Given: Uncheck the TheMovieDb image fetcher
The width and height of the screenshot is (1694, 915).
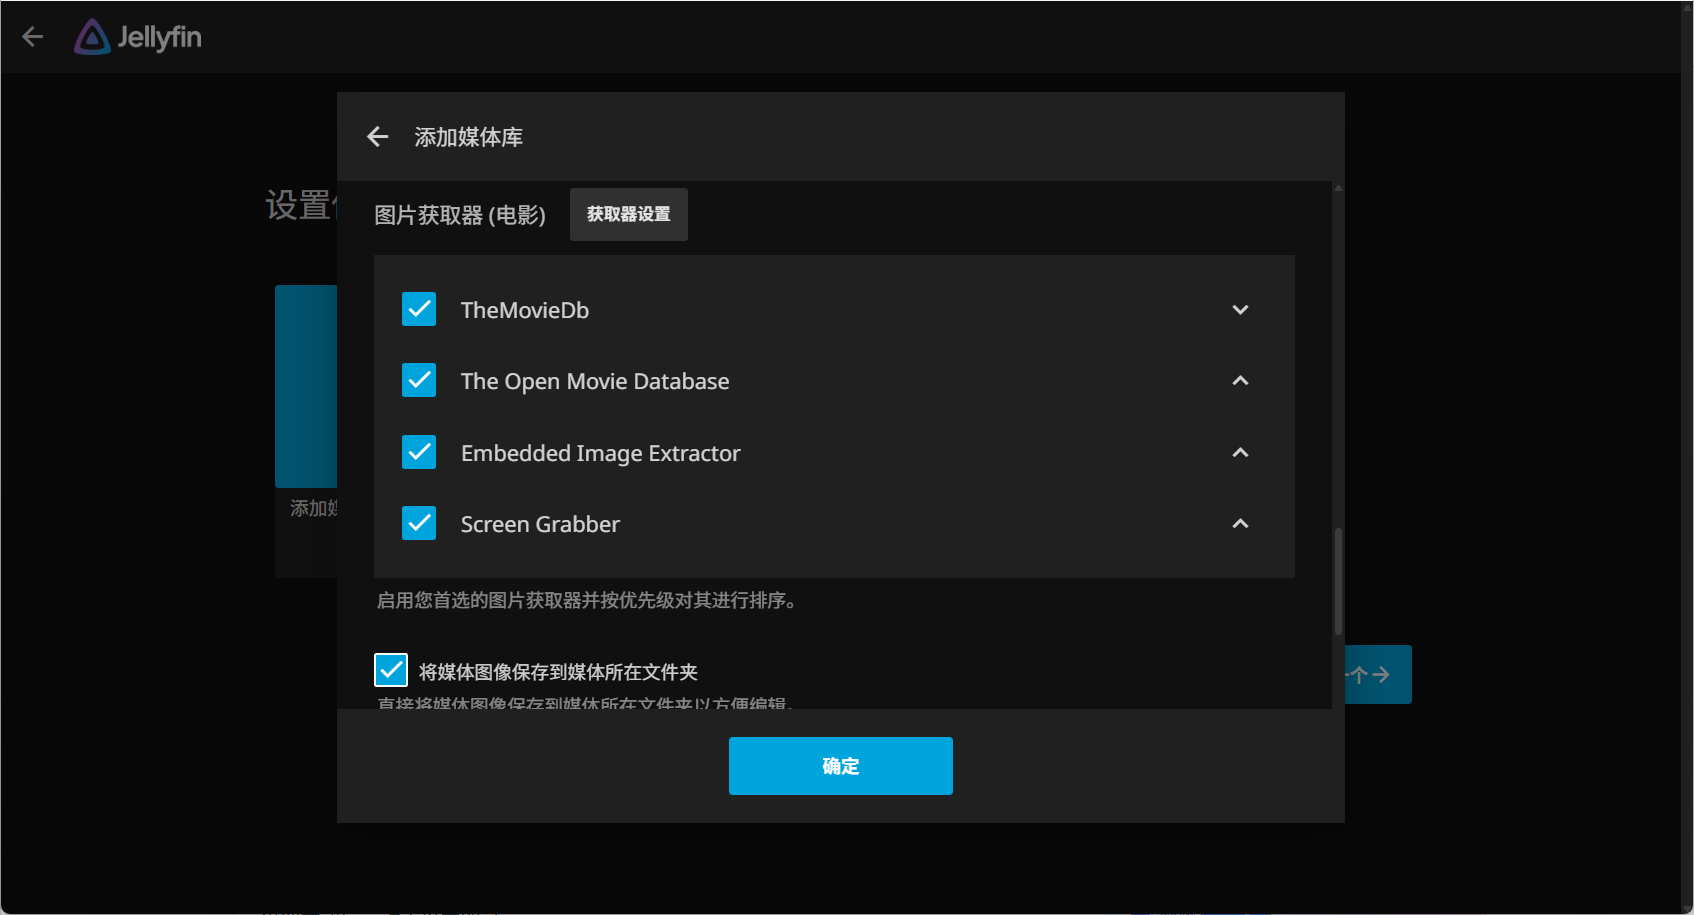Looking at the screenshot, I should pos(419,309).
